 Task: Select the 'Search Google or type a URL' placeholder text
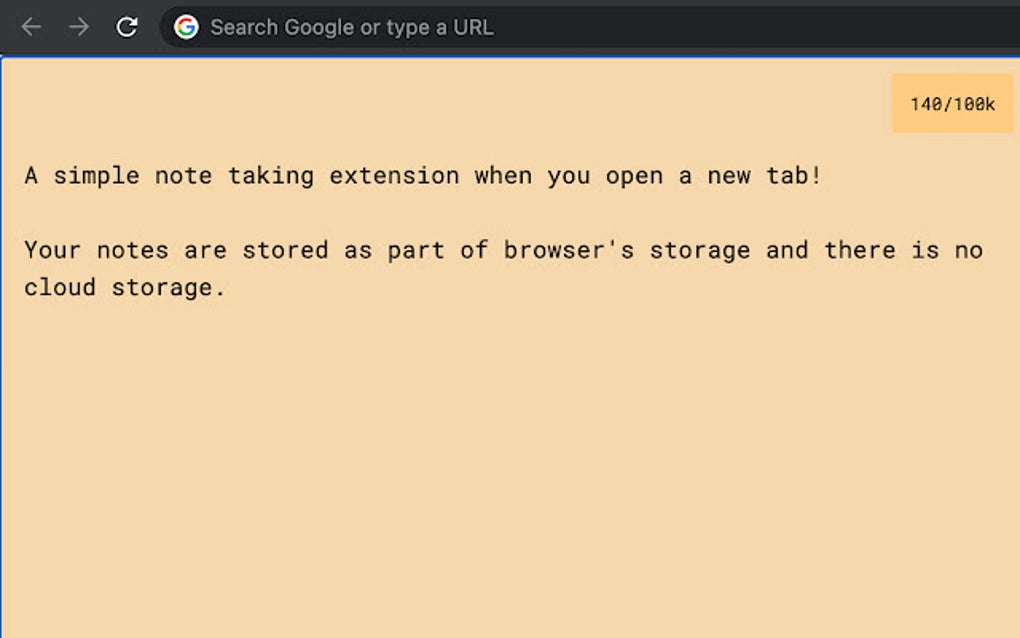[352, 27]
